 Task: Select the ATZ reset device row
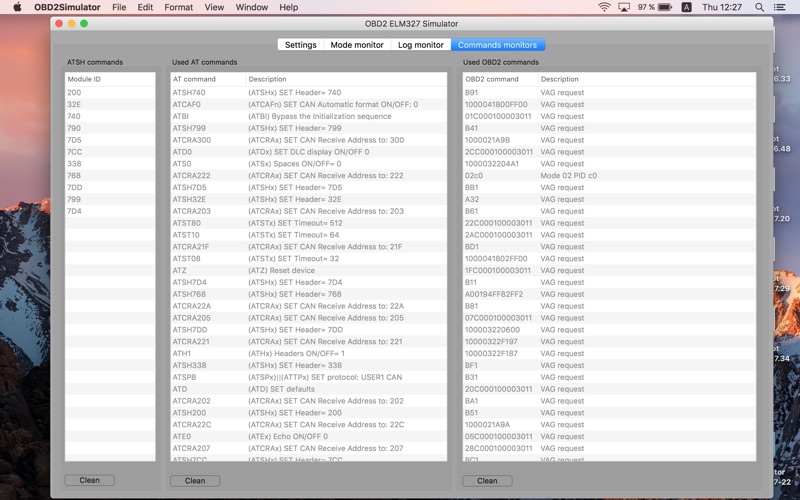coord(309,270)
